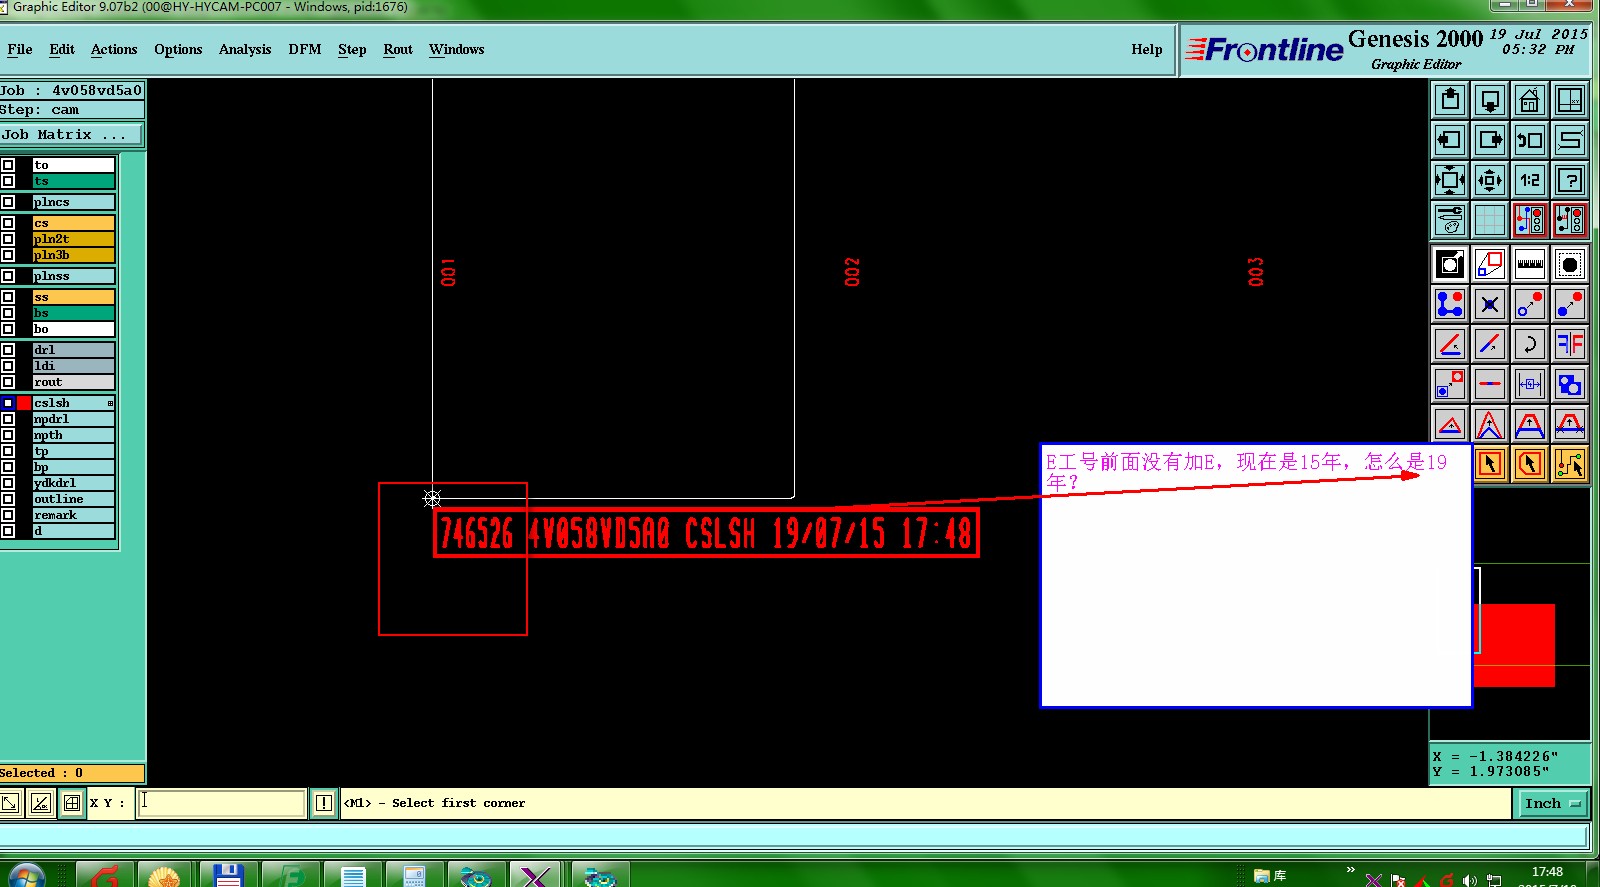This screenshot has height=887, width=1600.
Task: Click the pan up view icon
Action: click(1450, 100)
